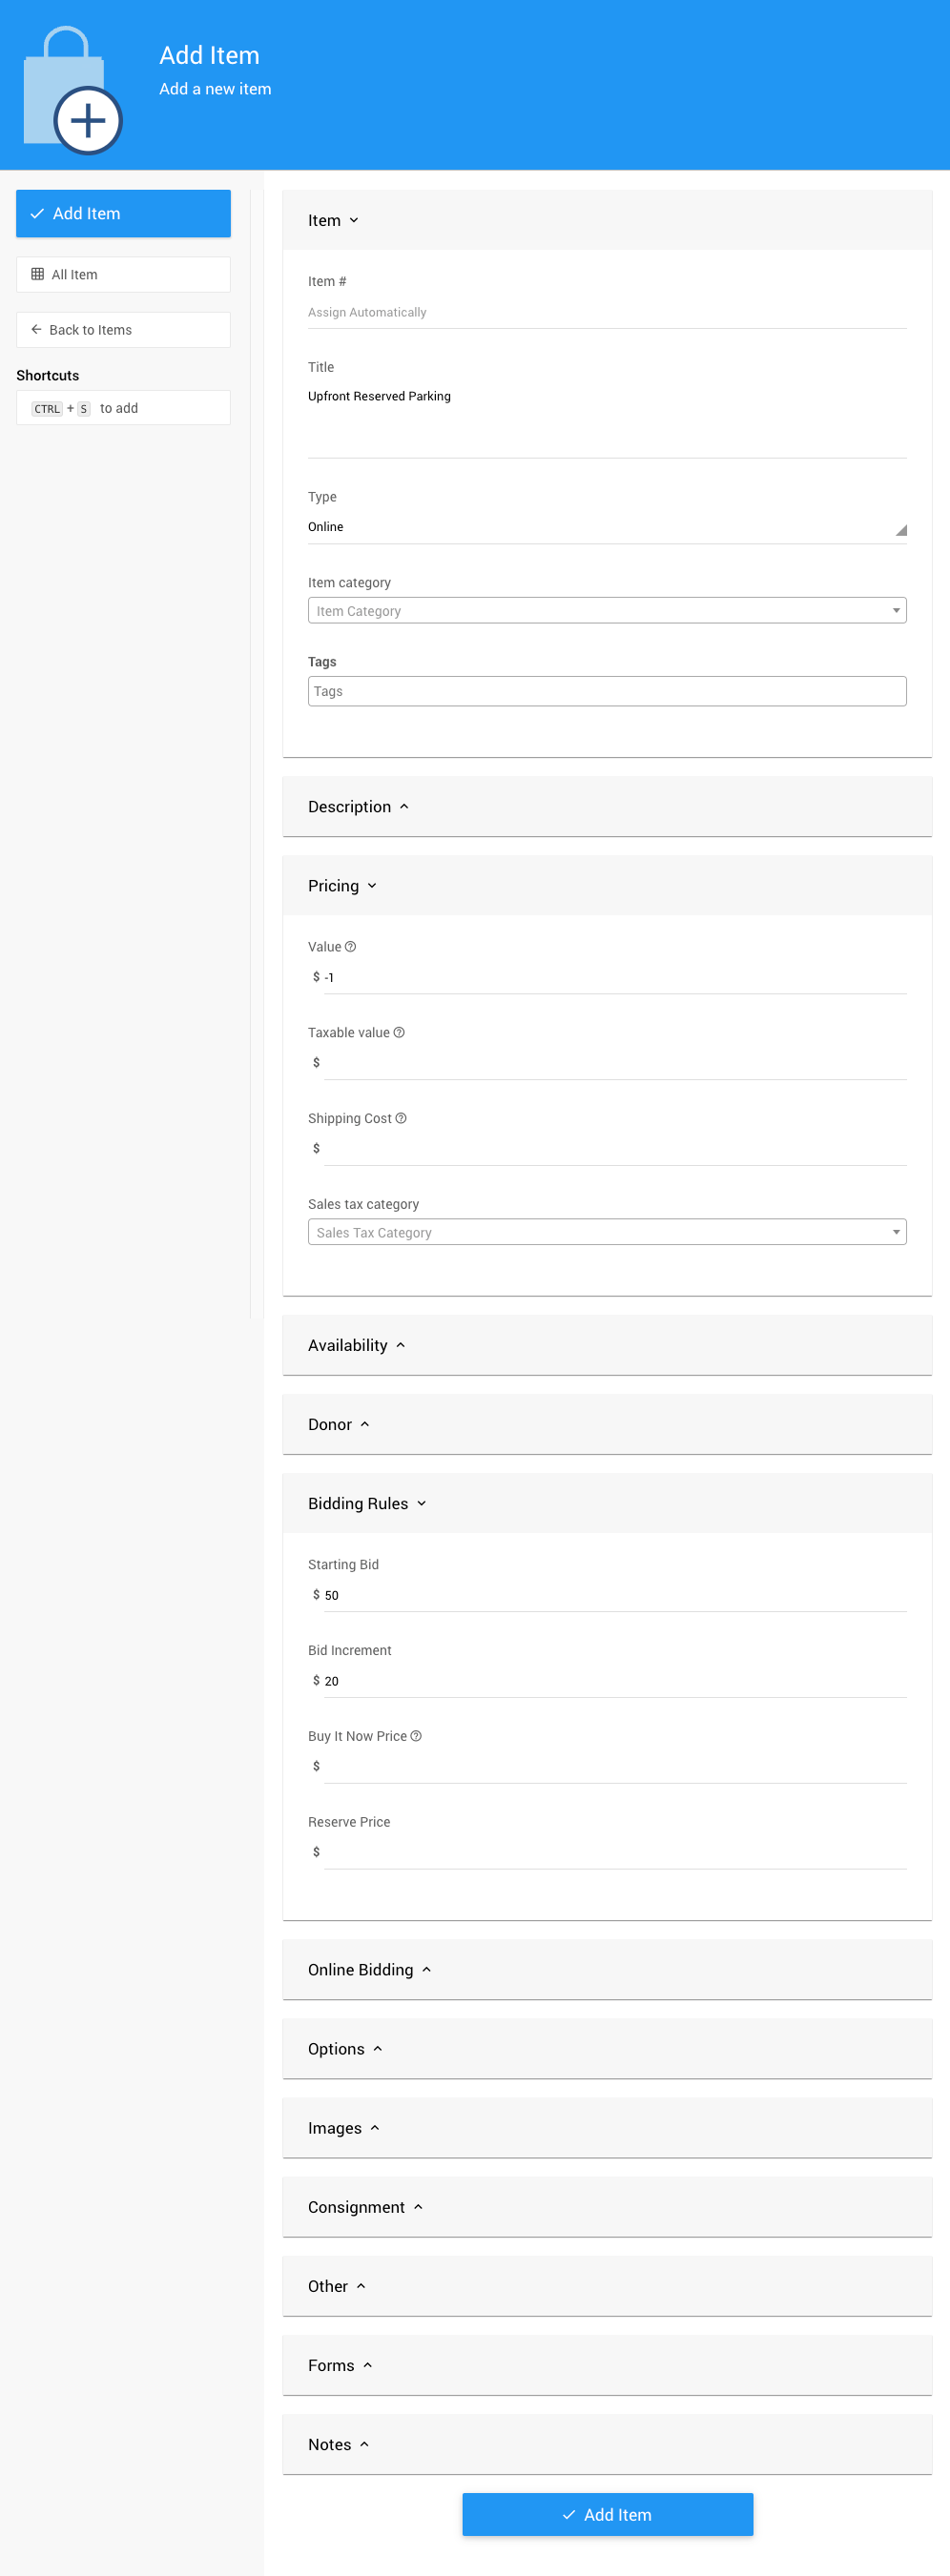
Task: Expand the Description section
Action: tap(358, 807)
